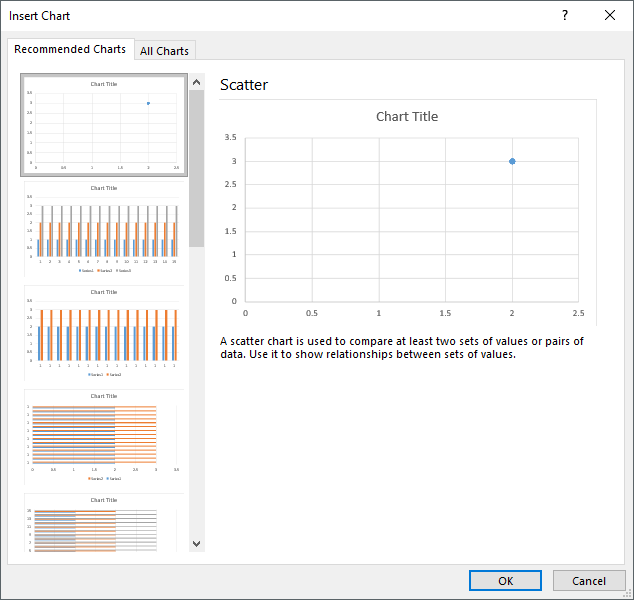Click the scatter chart description text
Viewport: 634px width, 600px height.
coord(402,348)
